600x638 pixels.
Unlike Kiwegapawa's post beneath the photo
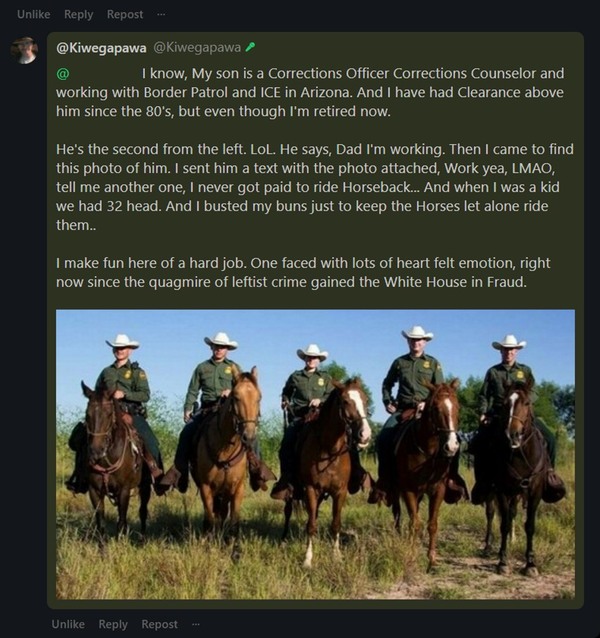tap(68, 624)
